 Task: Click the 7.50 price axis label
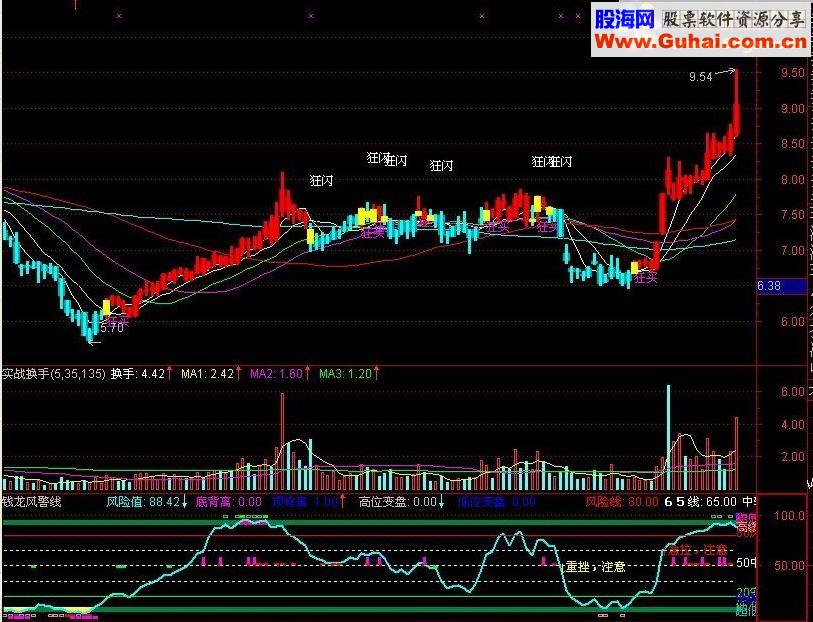(793, 215)
